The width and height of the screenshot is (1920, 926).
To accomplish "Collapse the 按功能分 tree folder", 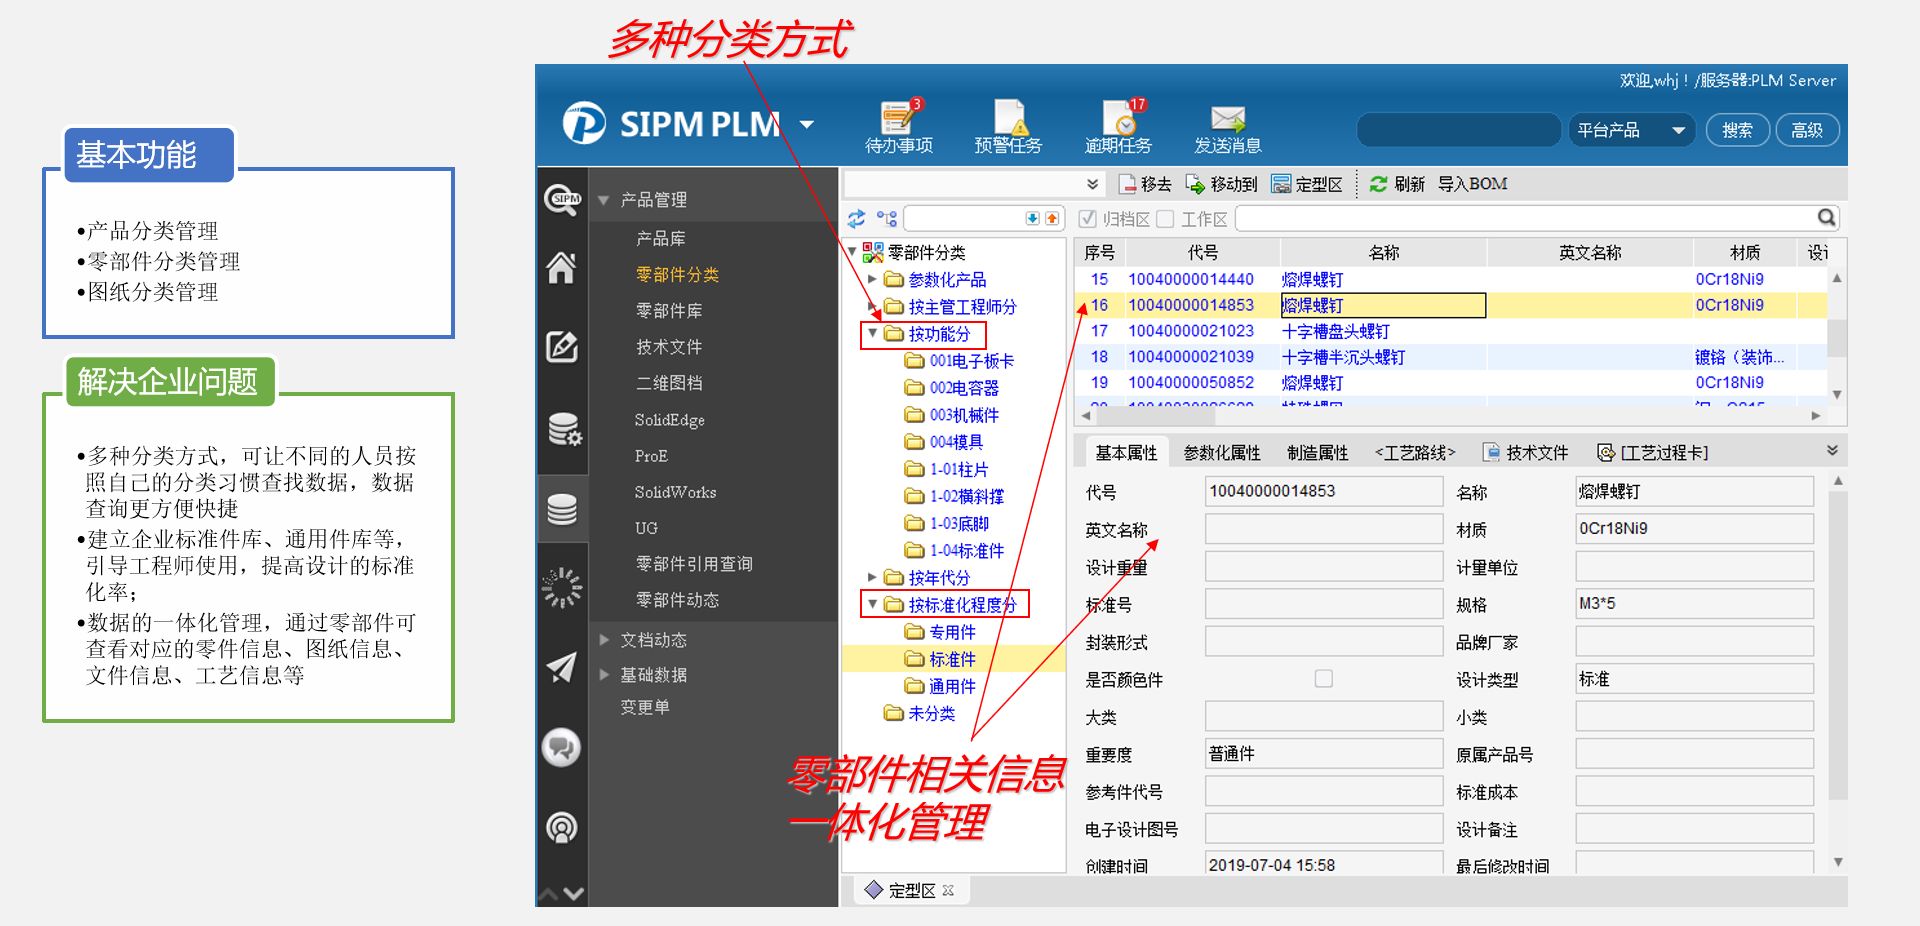I will coord(872,333).
